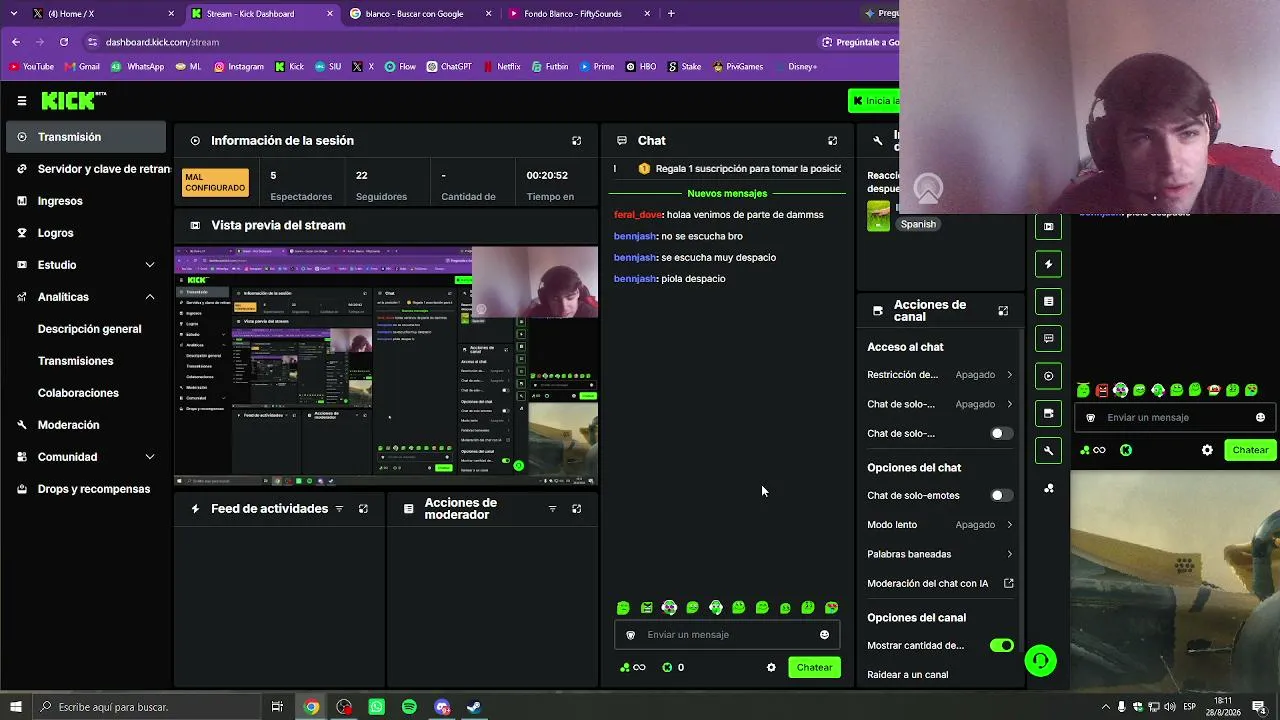
Task: Open chat settings gear beside dashboard Chatear button
Action: 771,668
